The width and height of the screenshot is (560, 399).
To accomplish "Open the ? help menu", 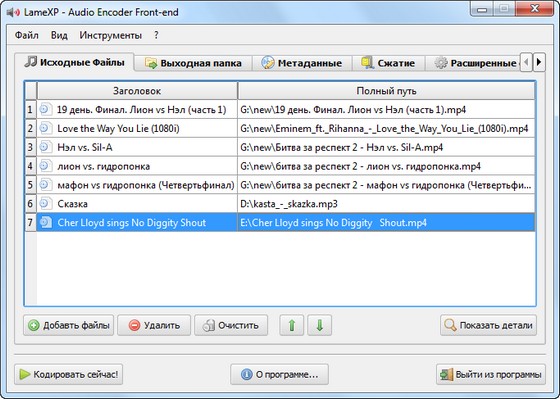I will tap(156, 35).
